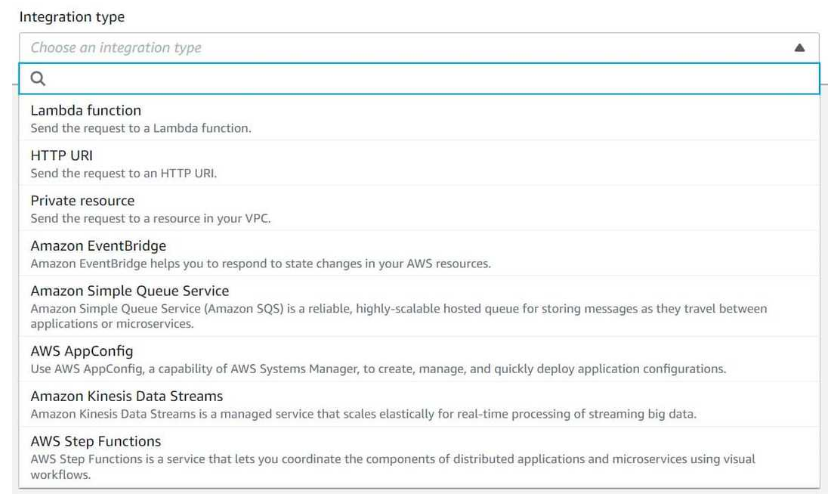Screen dimensions: 832x499
Task: Pick Amazon Kinesis Data Streams
Action: click(x=419, y=405)
